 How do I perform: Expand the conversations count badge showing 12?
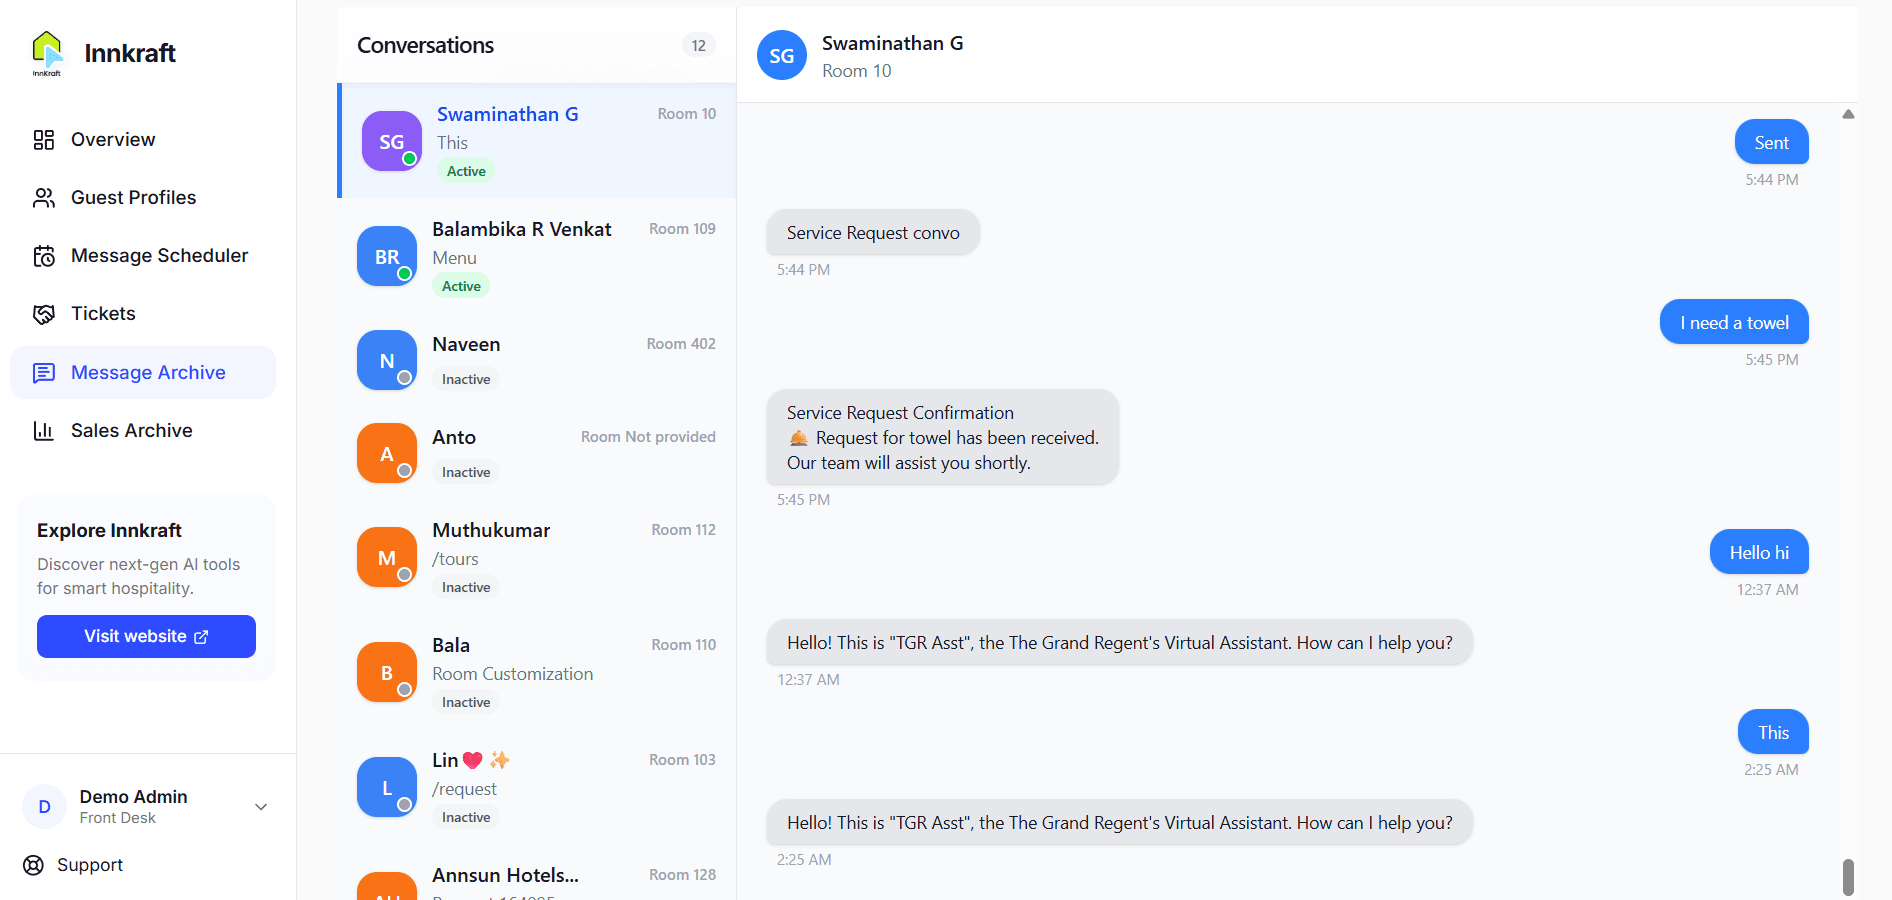[698, 45]
